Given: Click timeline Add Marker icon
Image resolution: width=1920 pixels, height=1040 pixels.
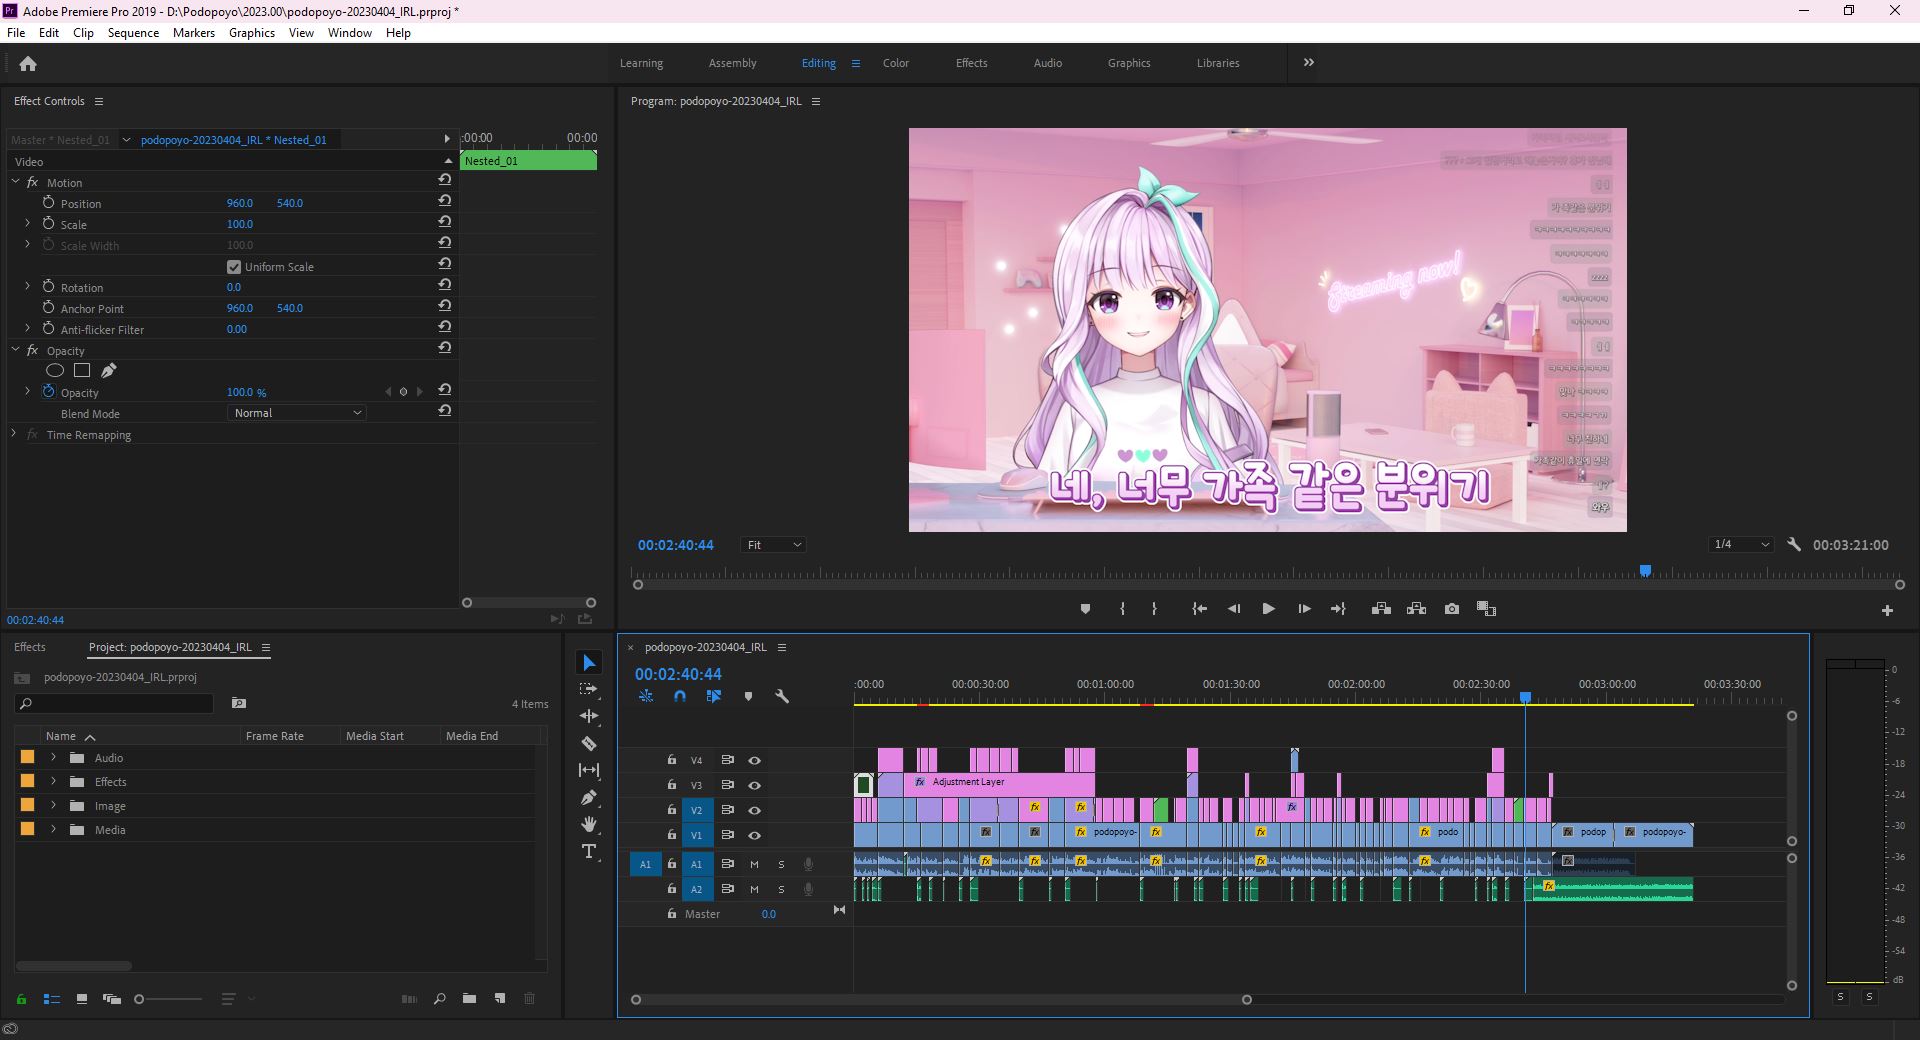Looking at the screenshot, I should (x=748, y=696).
